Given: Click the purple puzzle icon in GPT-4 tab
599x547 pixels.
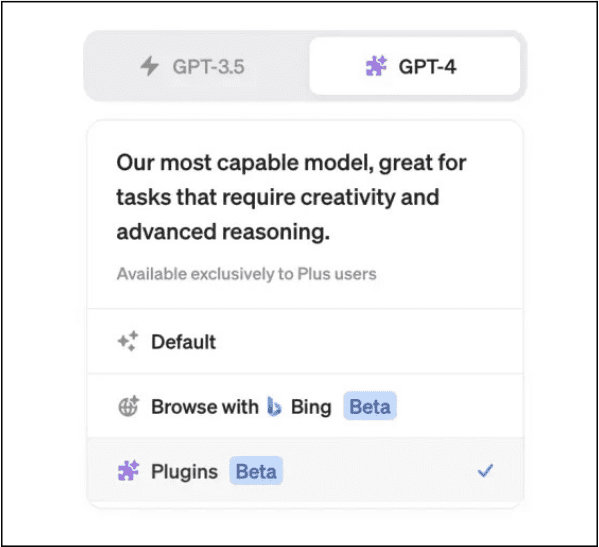Looking at the screenshot, I should (x=376, y=66).
